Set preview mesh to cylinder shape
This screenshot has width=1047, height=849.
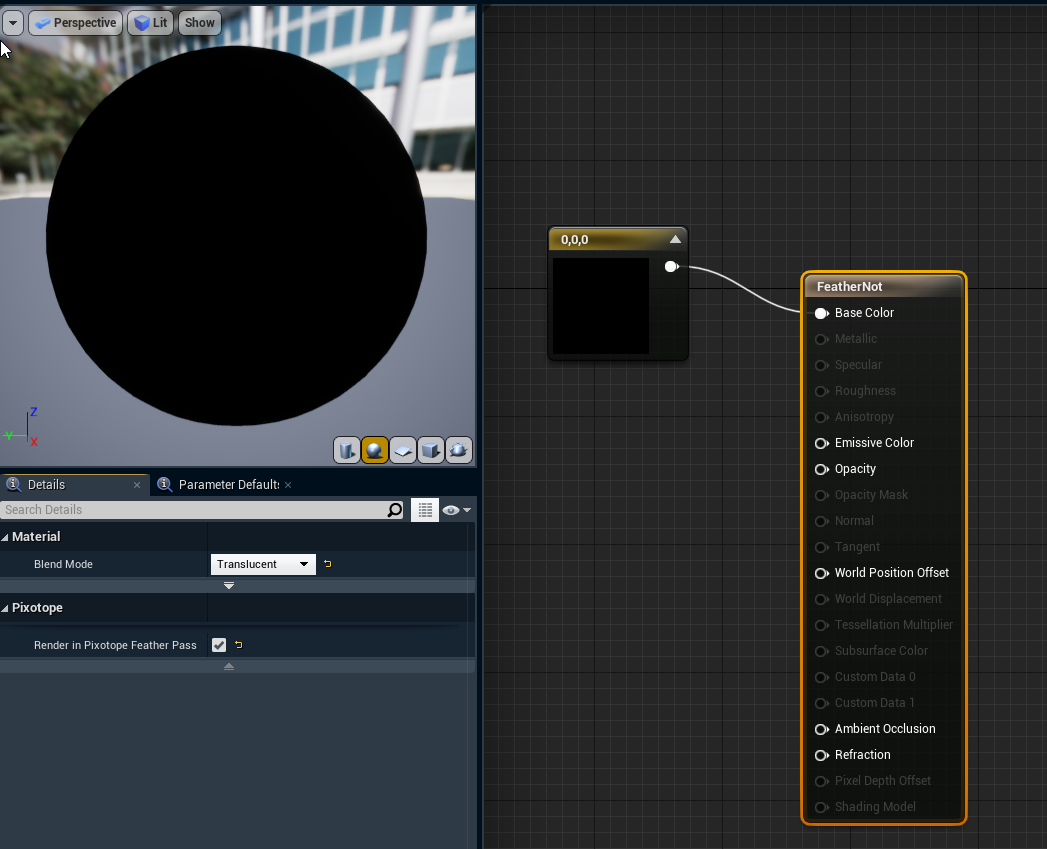[x=347, y=450]
